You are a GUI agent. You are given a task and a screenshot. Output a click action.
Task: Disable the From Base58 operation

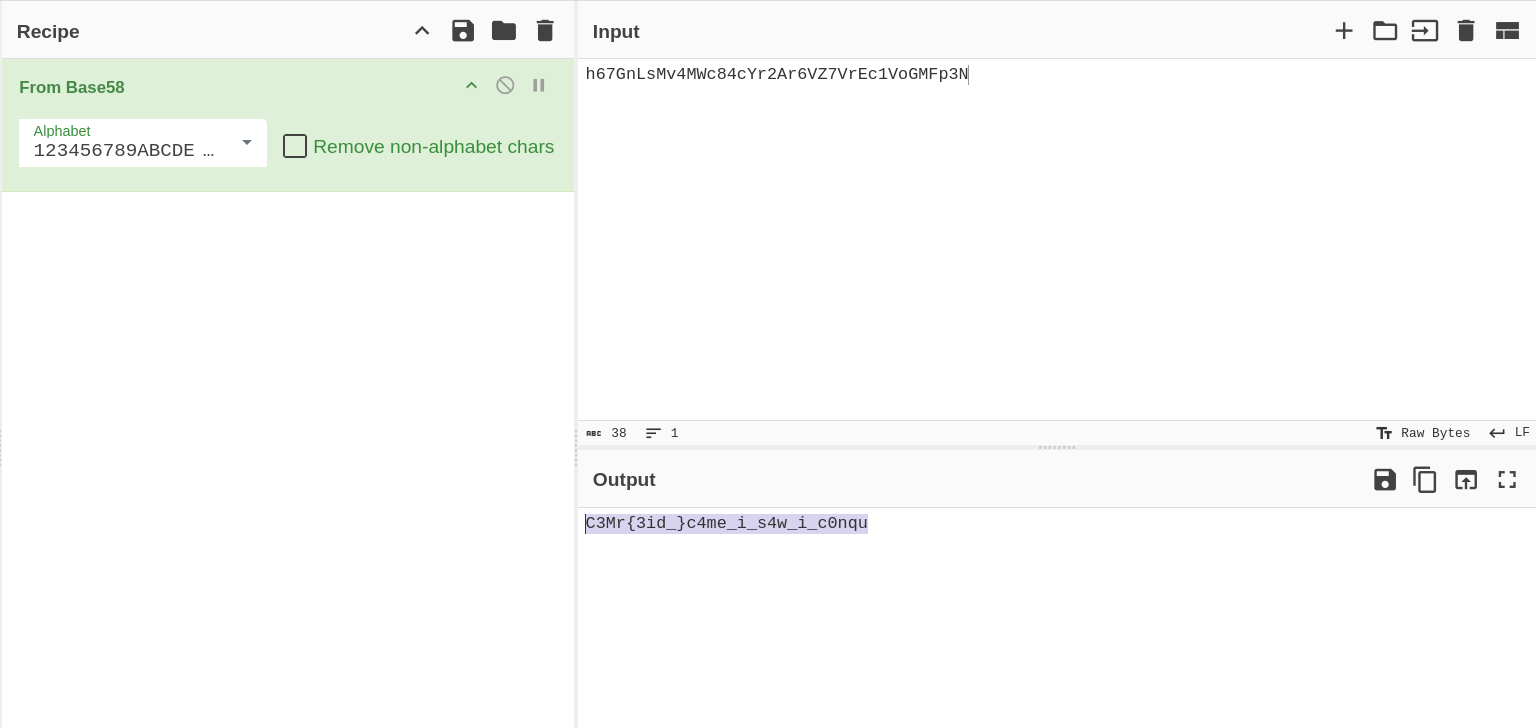tap(505, 86)
